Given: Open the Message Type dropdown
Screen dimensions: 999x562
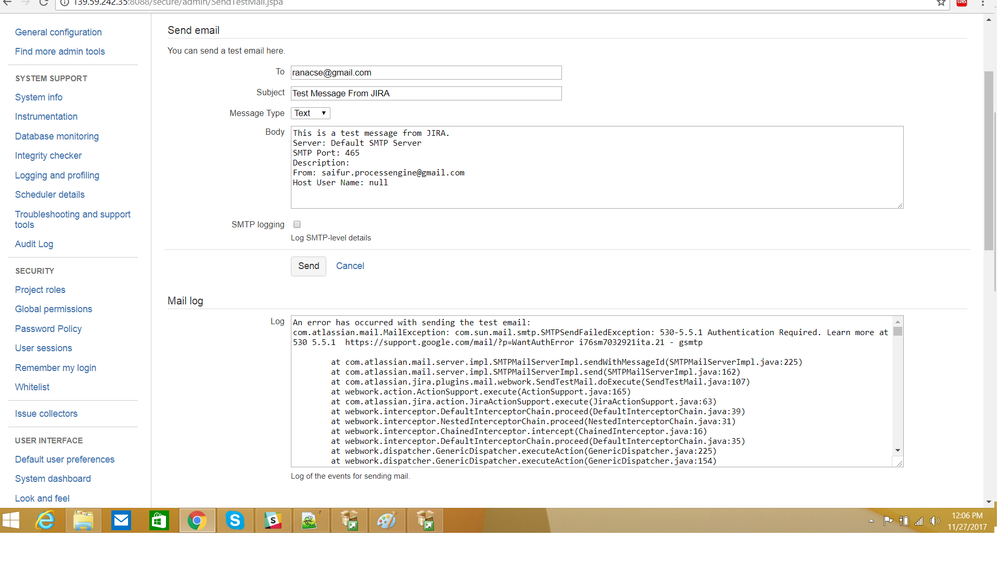Looking at the screenshot, I should pos(310,113).
